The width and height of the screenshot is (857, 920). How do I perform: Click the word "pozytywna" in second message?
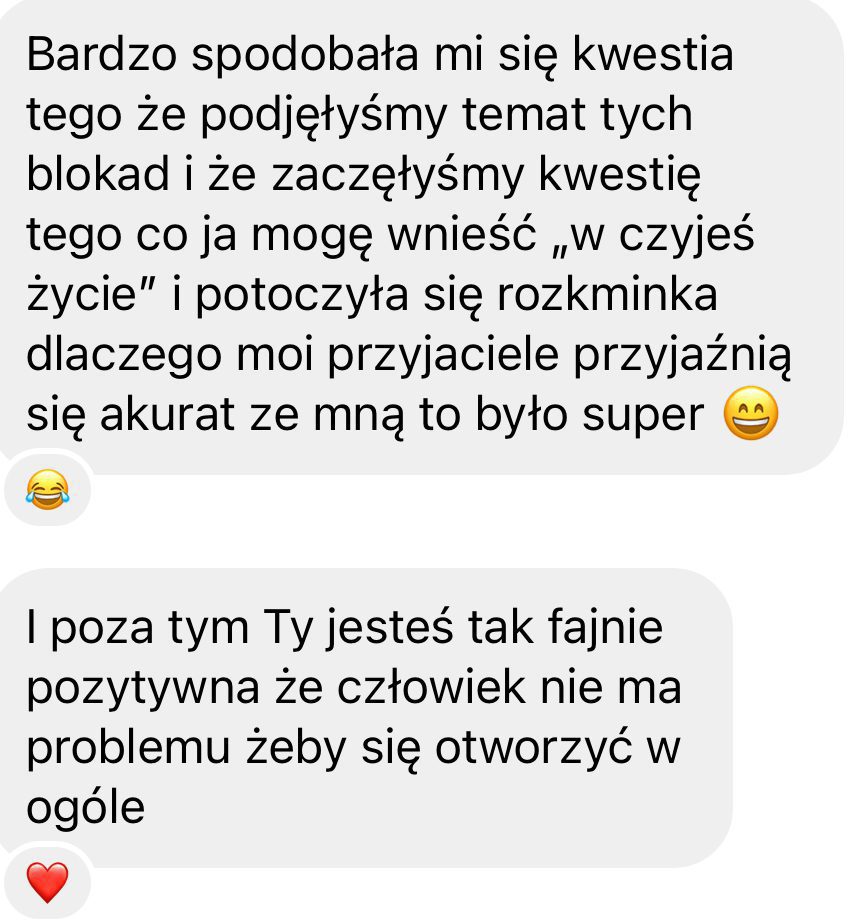pos(143,689)
